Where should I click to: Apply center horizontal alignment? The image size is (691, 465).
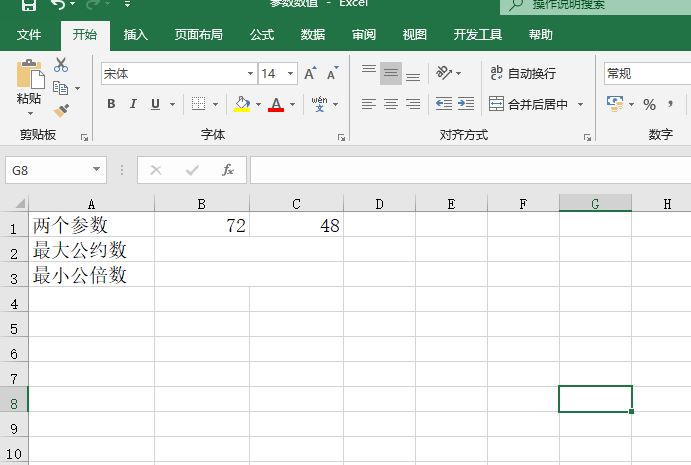(390, 104)
